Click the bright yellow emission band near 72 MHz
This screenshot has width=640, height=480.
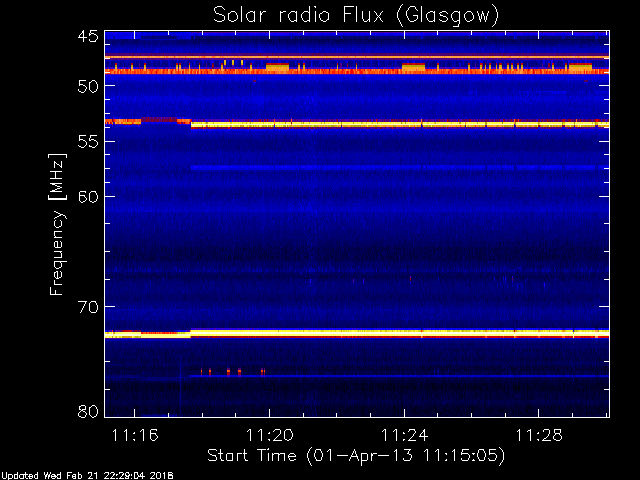357,333
